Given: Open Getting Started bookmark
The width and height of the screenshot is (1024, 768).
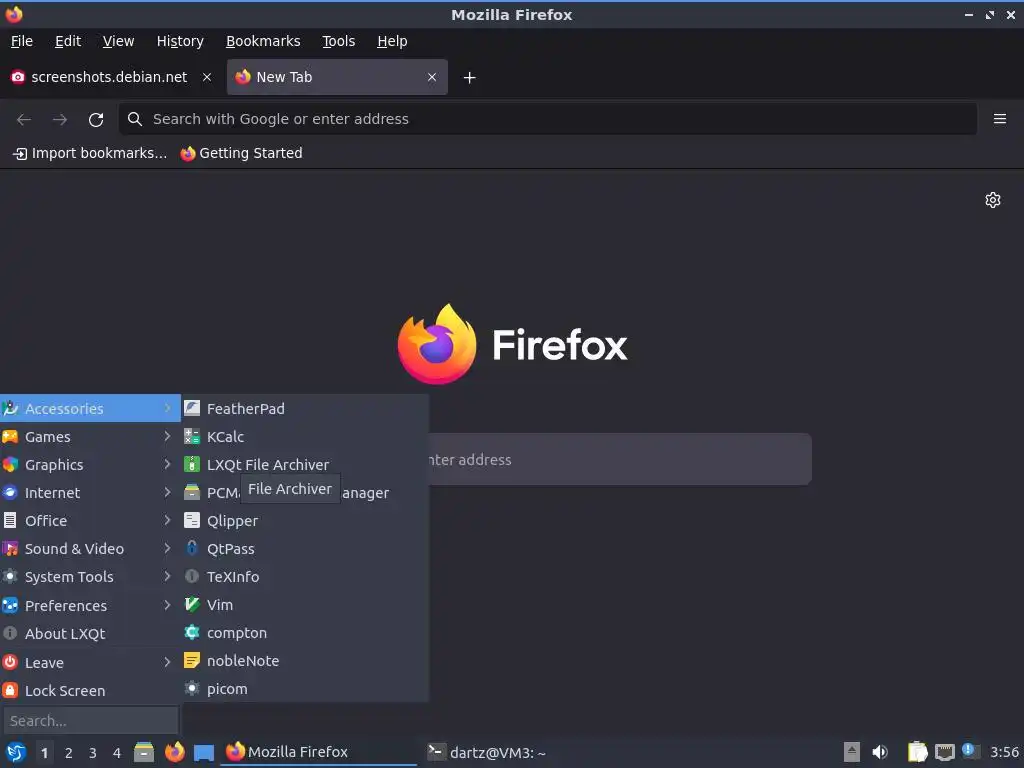Looking at the screenshot, I should point(242,153).
